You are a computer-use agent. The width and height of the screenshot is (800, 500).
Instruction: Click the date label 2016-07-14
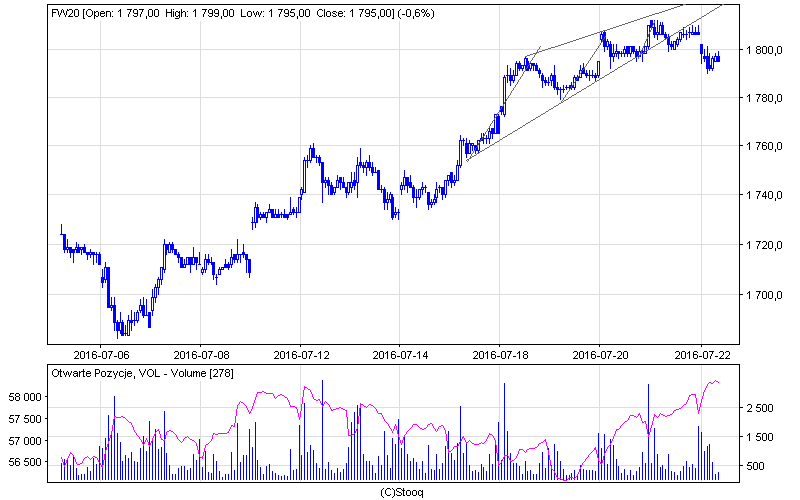tap(401, 355)
